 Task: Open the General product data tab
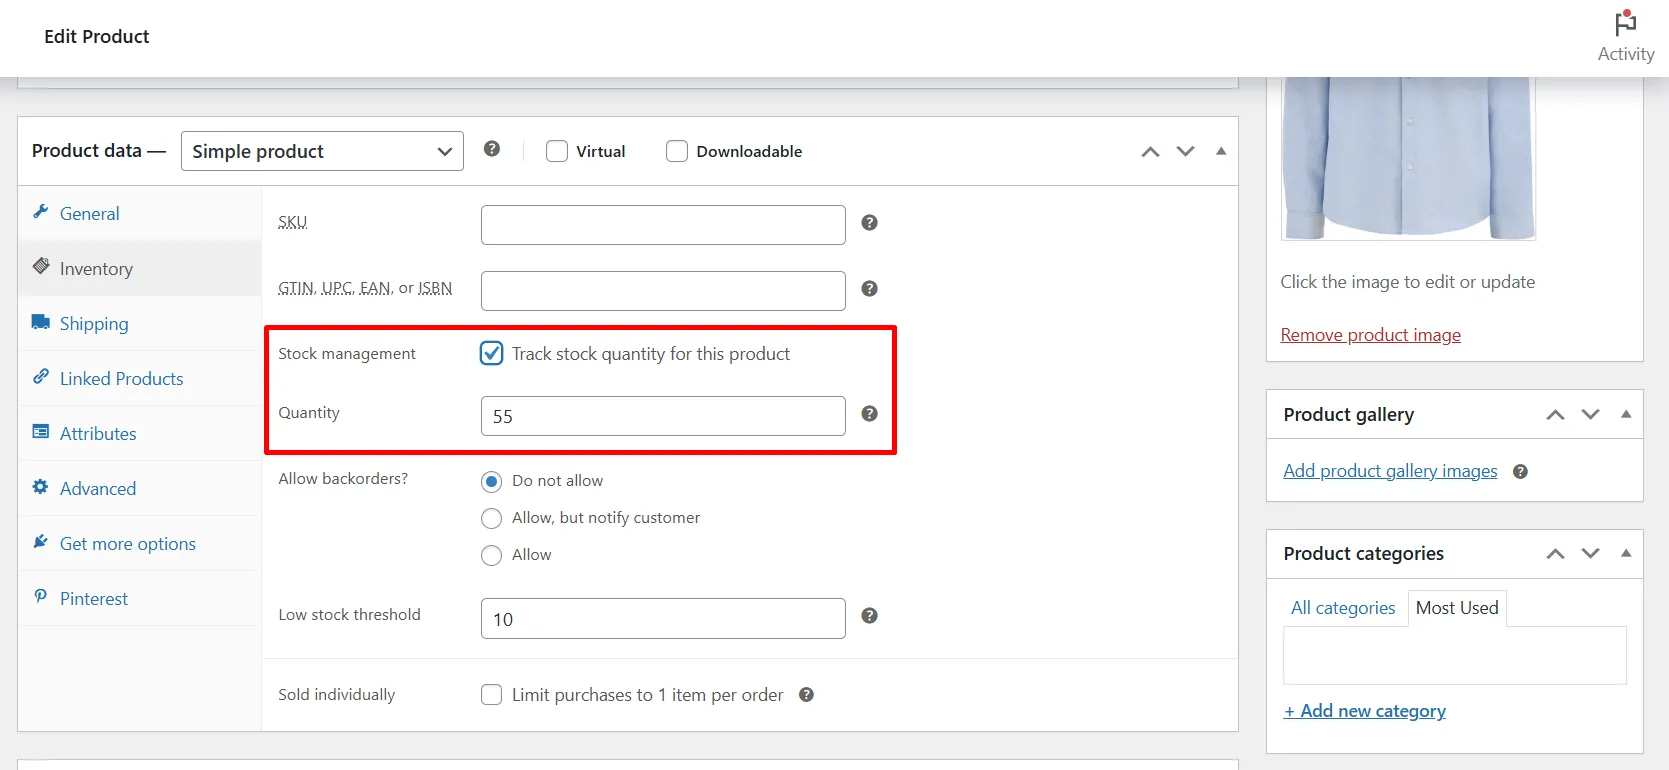tap(139, 213)
